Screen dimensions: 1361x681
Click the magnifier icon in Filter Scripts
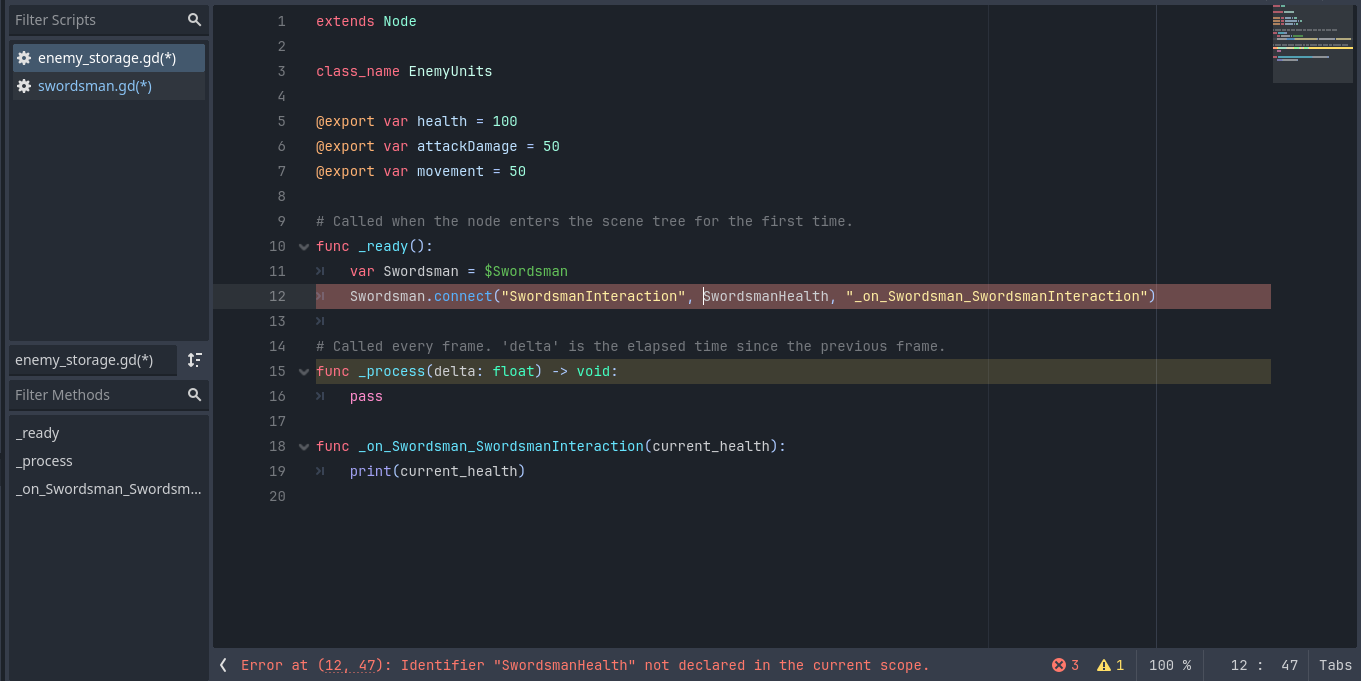point(194,20)
